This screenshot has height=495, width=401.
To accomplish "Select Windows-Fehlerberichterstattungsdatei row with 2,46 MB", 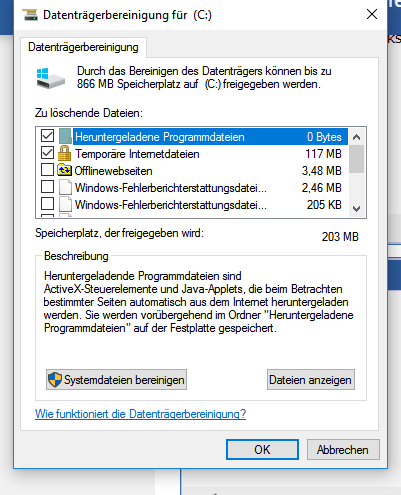I will [x=171, y=188].
